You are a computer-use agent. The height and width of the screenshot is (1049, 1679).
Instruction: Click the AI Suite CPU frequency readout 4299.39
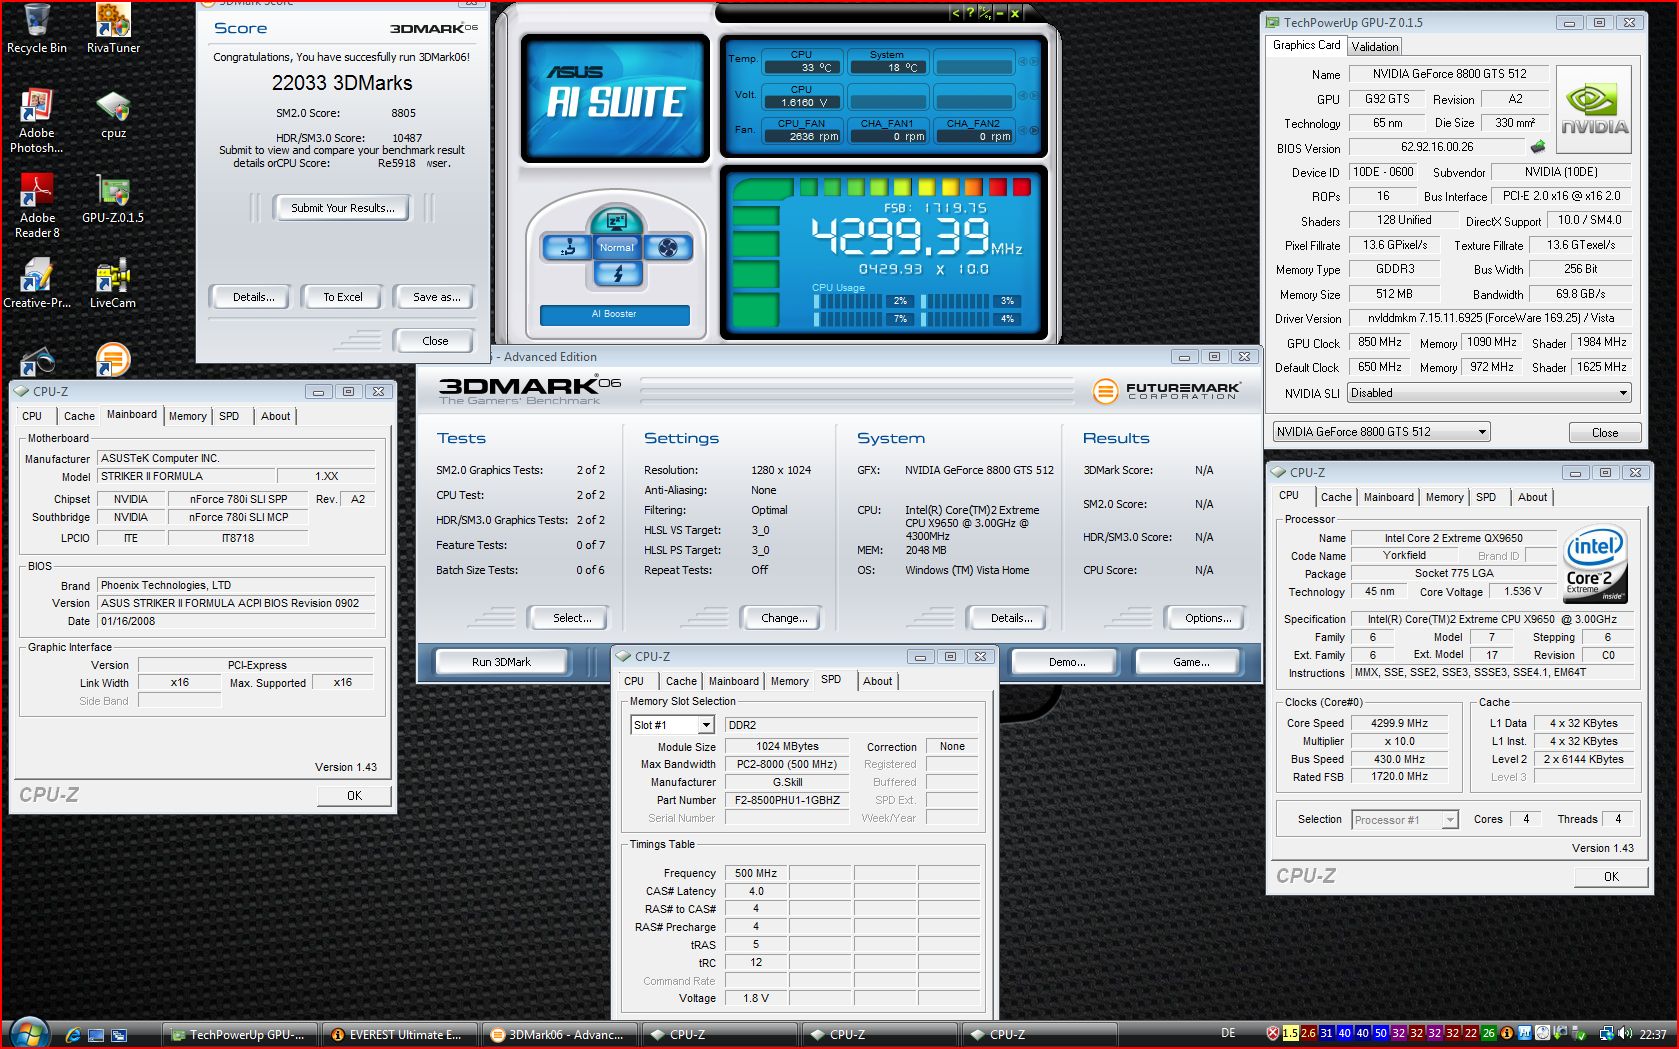[x=900, y=238]
